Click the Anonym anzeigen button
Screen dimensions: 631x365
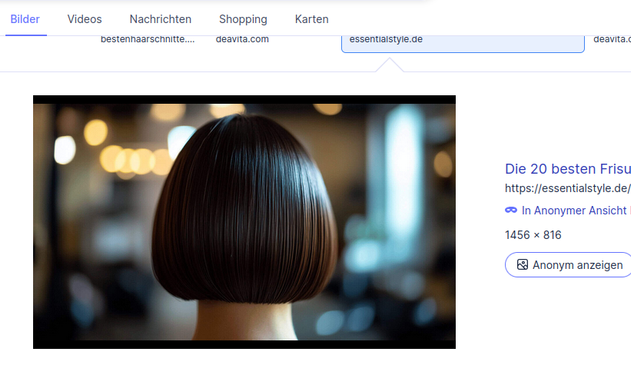tap(568, 265)
